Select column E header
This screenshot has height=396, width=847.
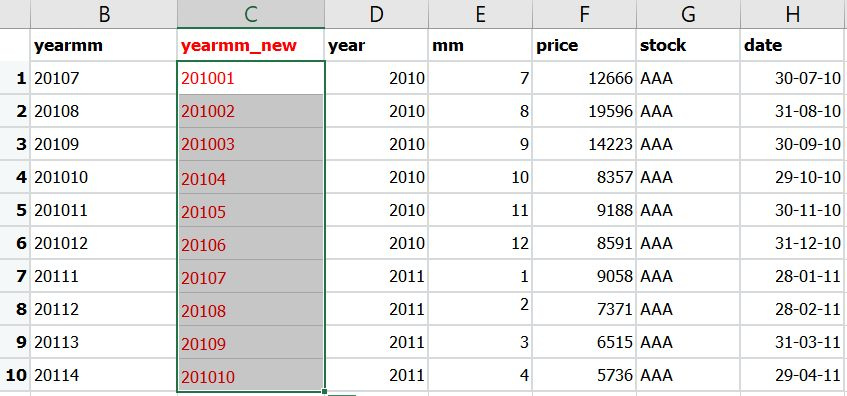(480, 14)
